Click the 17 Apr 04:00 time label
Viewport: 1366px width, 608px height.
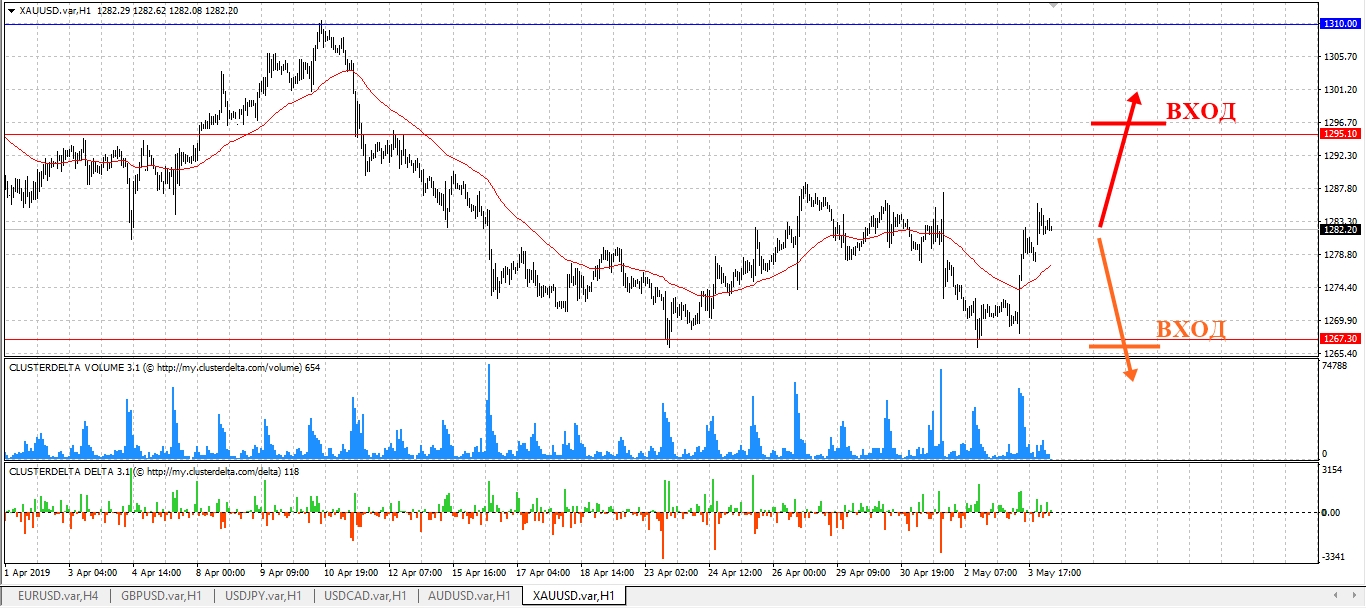541,573
